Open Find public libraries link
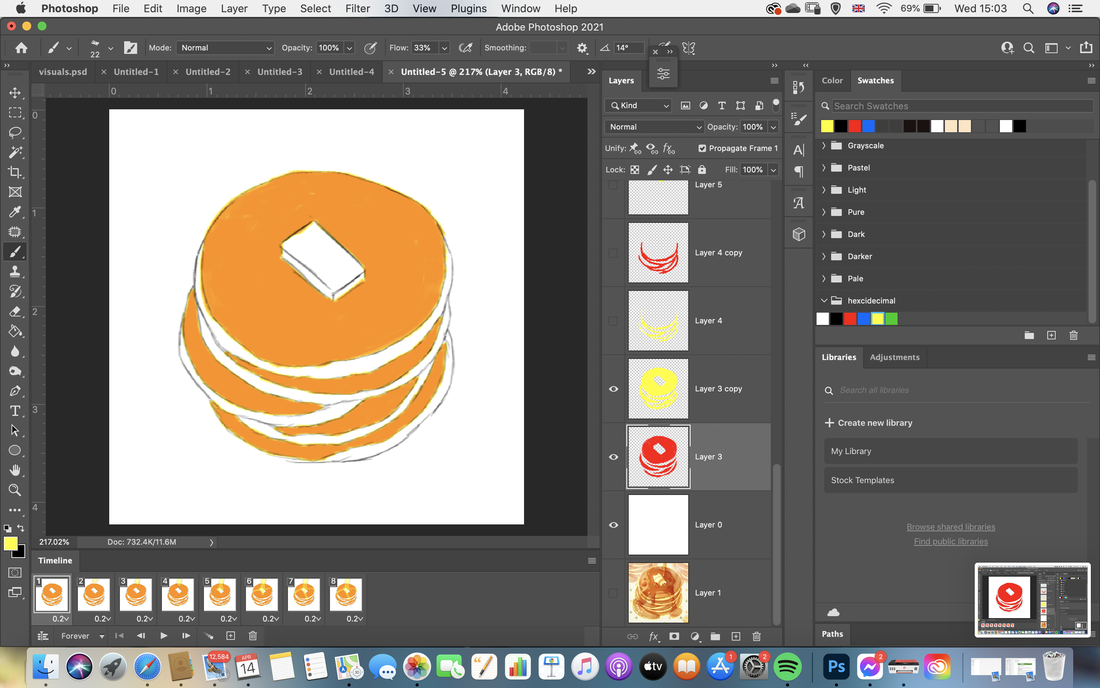The height and width of the screenshot is (688, 1100). tap(951, 541)
